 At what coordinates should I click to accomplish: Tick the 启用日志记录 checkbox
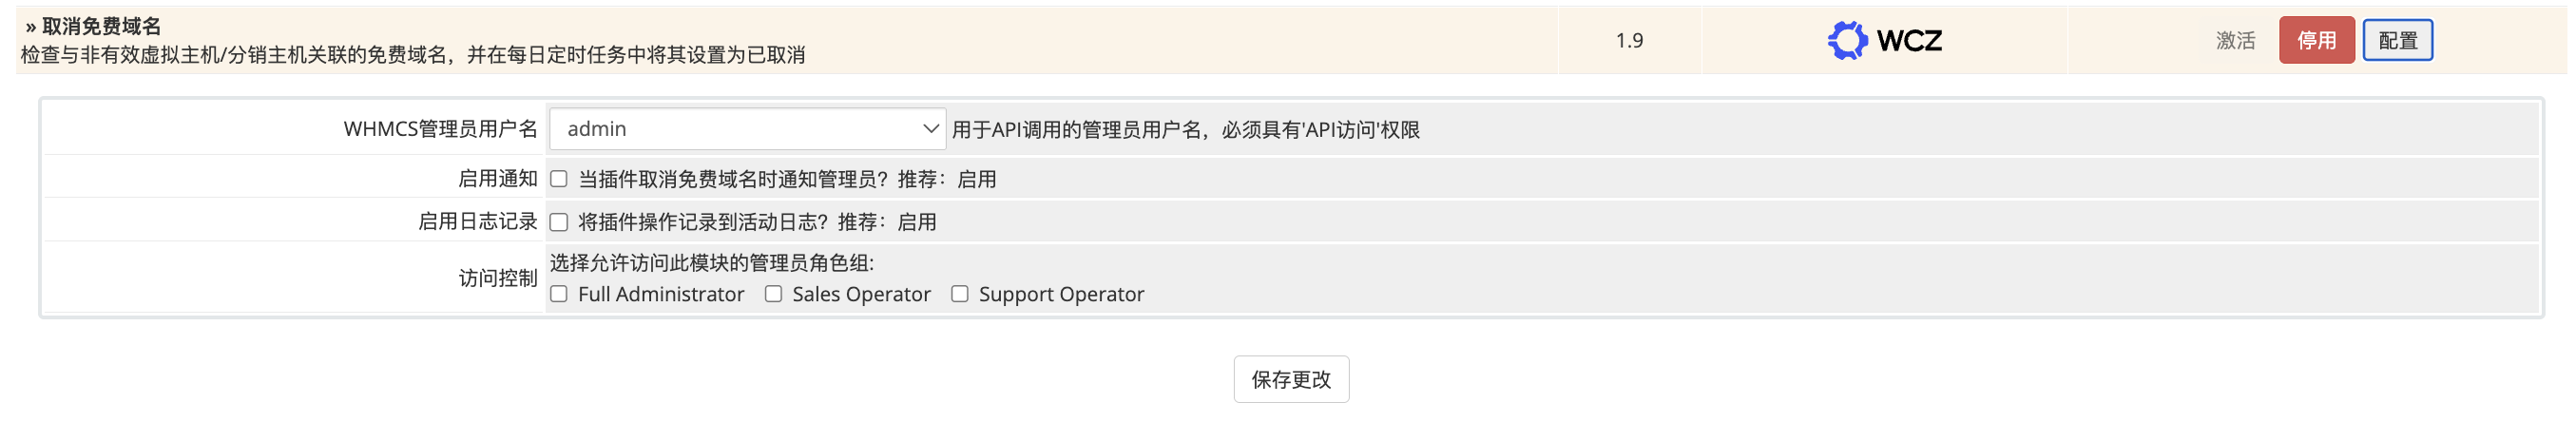(559, 222)
